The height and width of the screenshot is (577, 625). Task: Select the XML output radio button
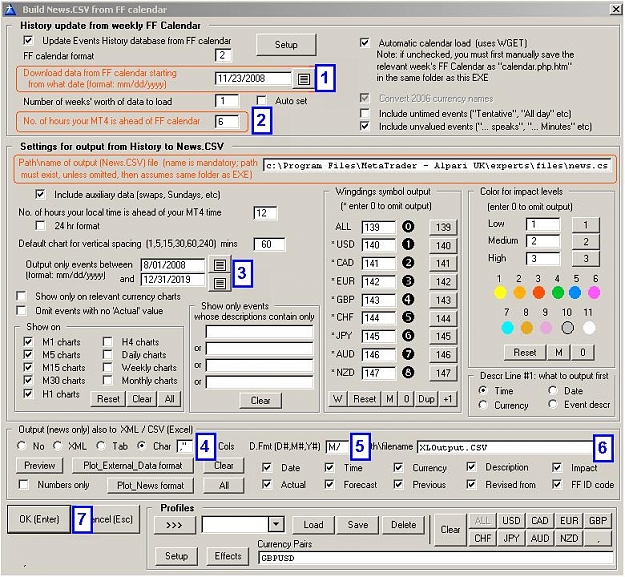coord(58,446)
